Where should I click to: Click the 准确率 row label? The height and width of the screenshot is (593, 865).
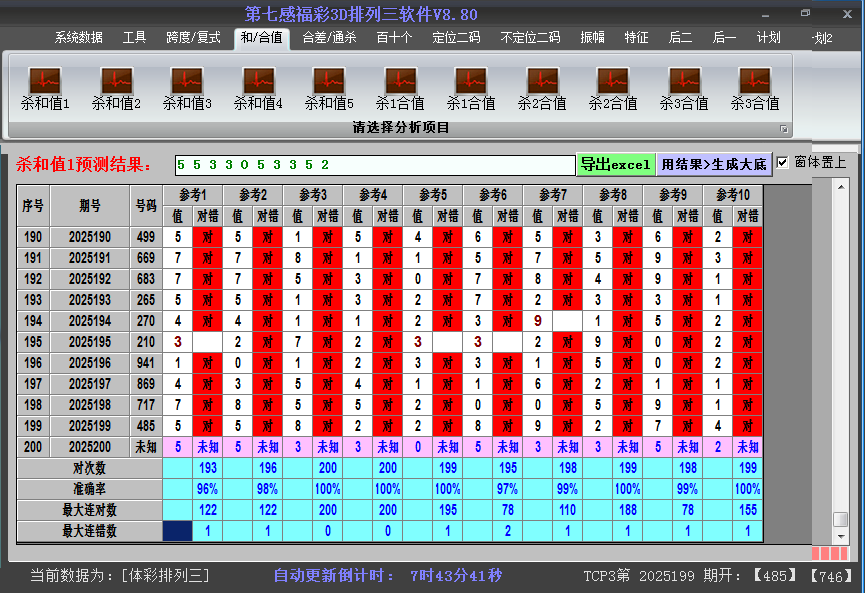pyautogui.click(x=89, y=489)
